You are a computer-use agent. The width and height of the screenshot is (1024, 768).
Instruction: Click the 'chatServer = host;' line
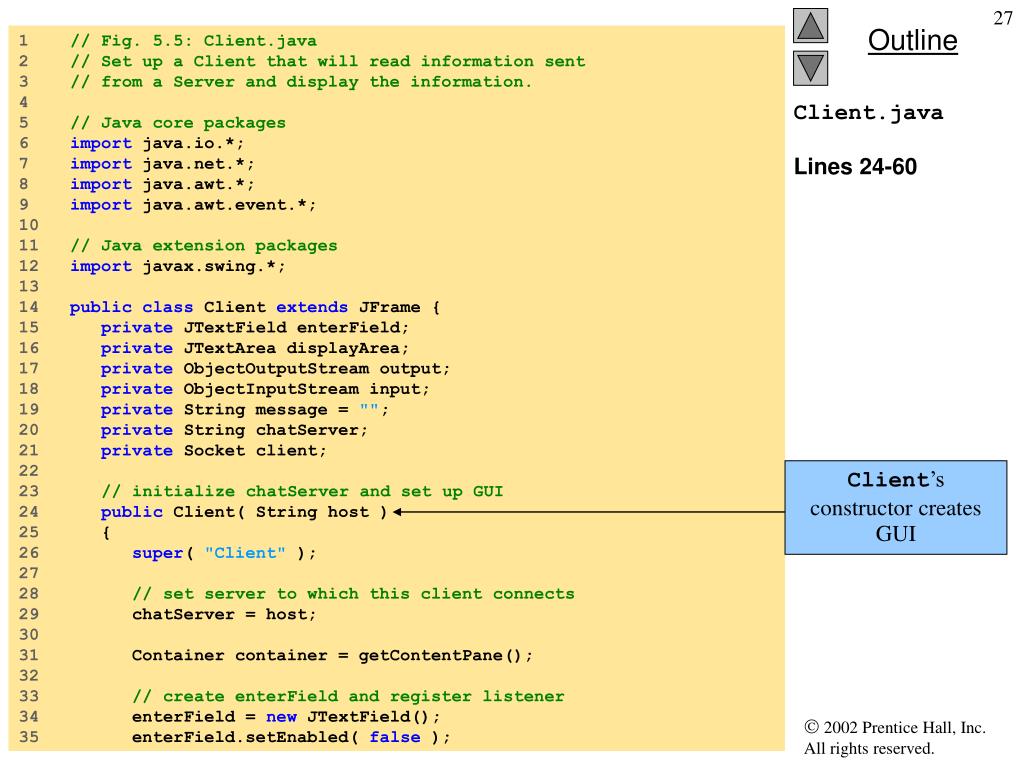coord(224,615)
